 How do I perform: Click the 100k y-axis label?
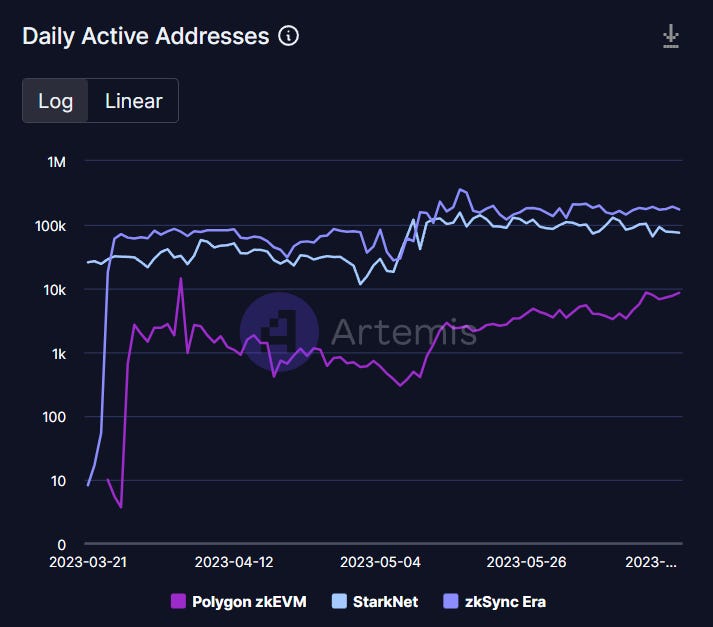(x=50, y=226)
